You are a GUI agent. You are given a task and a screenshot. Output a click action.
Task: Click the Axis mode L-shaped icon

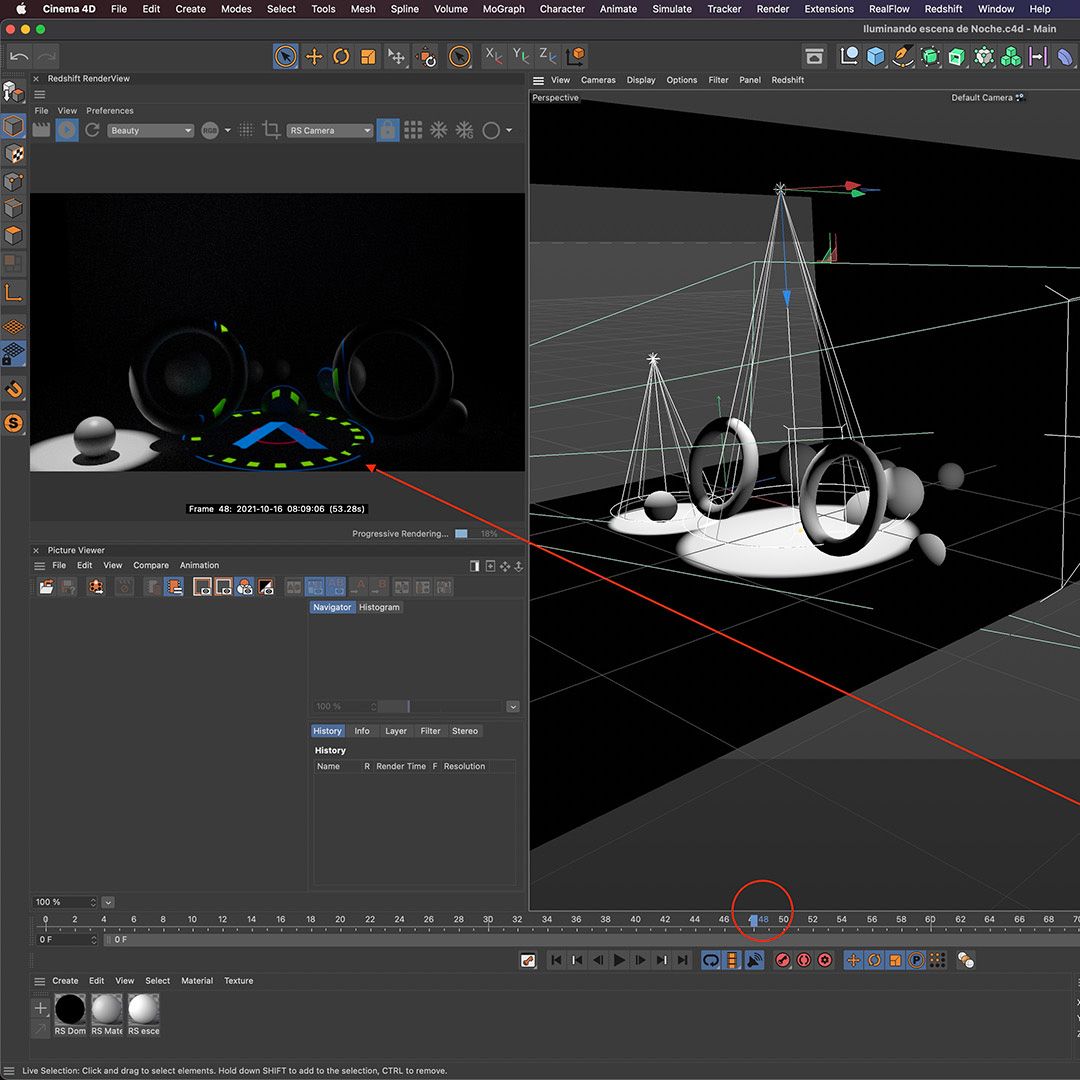(14, 292)
